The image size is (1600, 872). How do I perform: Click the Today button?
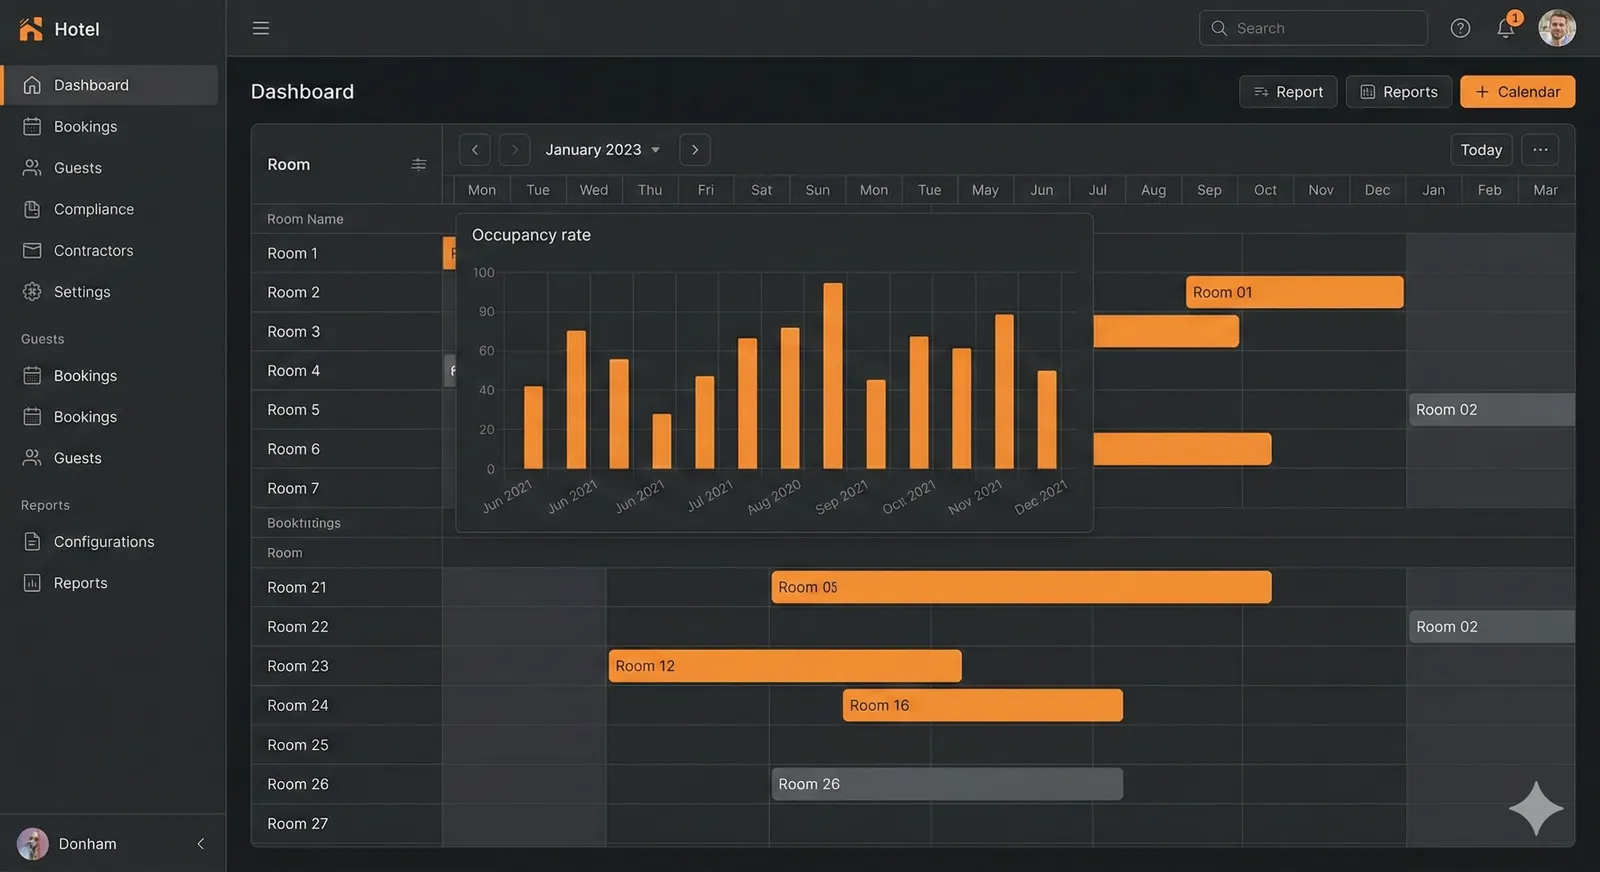[x=1481, y=150]
